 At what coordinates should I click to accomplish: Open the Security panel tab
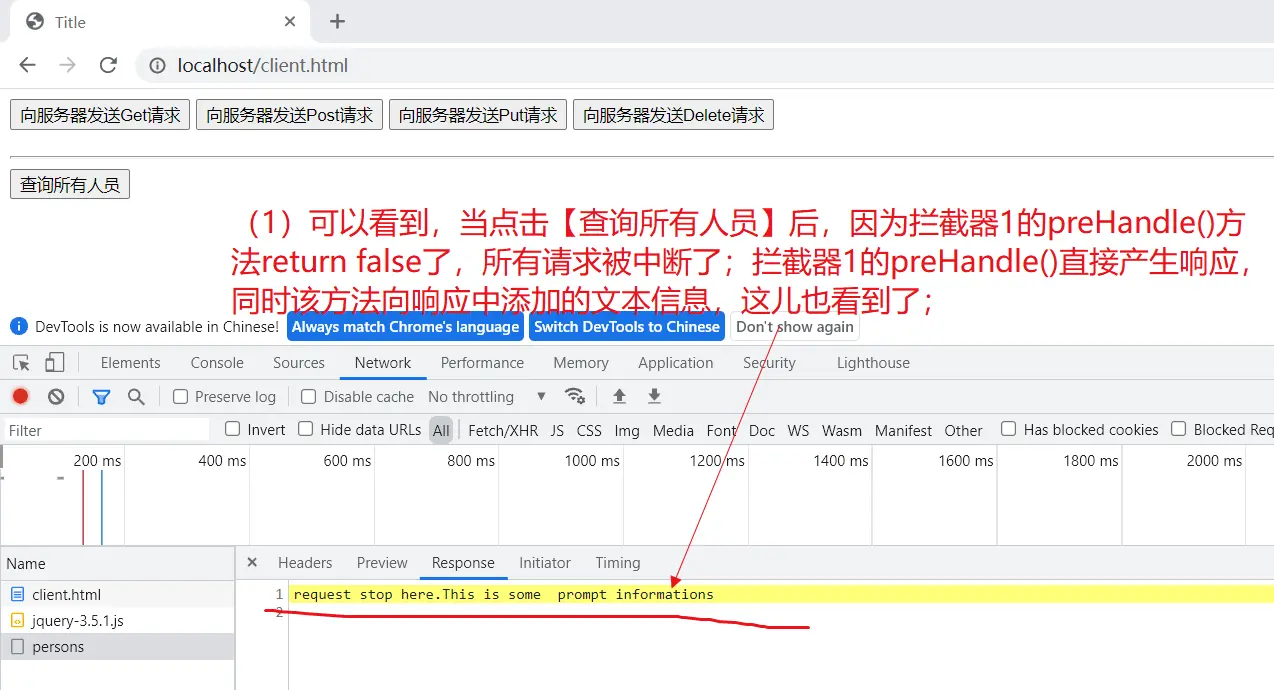(x=769, y=363)
